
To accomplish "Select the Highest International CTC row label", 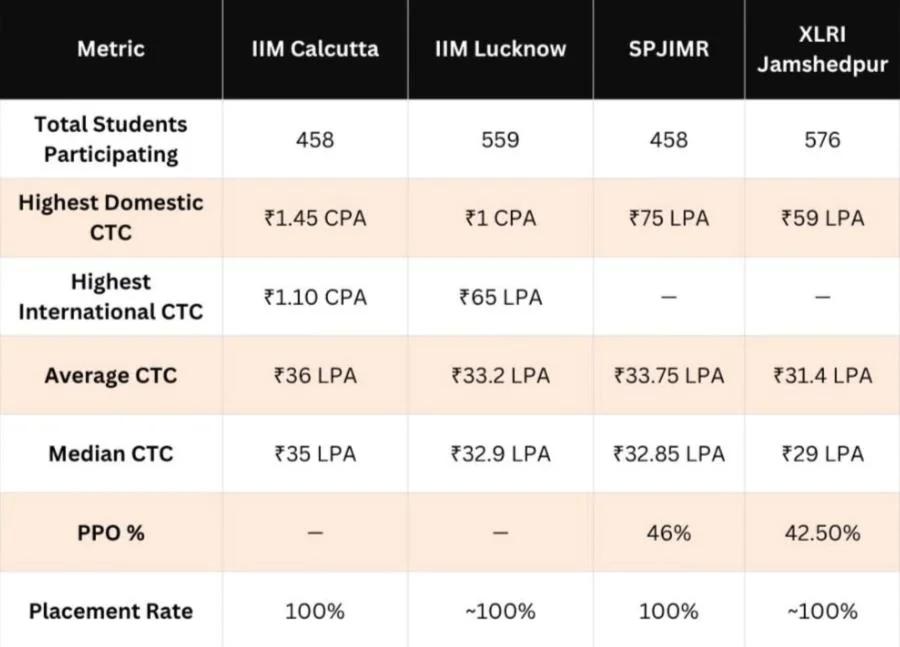I will (x=110, y=297).
